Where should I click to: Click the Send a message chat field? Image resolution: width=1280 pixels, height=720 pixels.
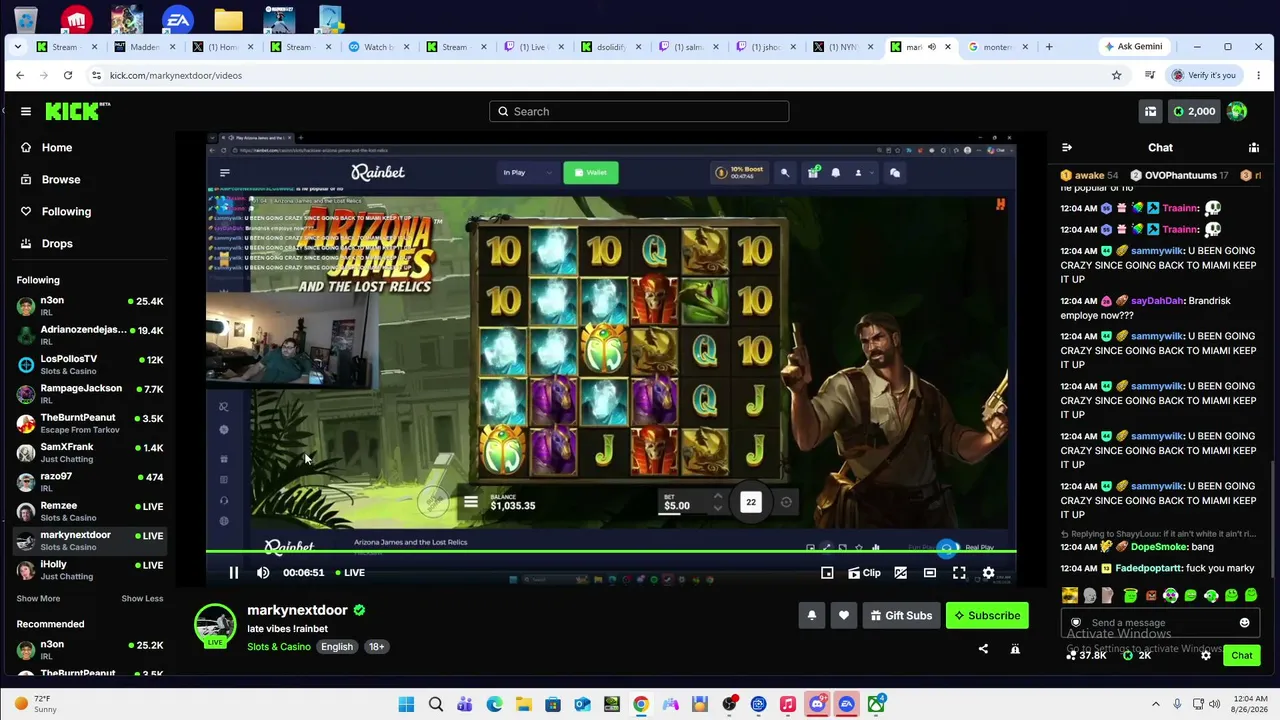1158,623
